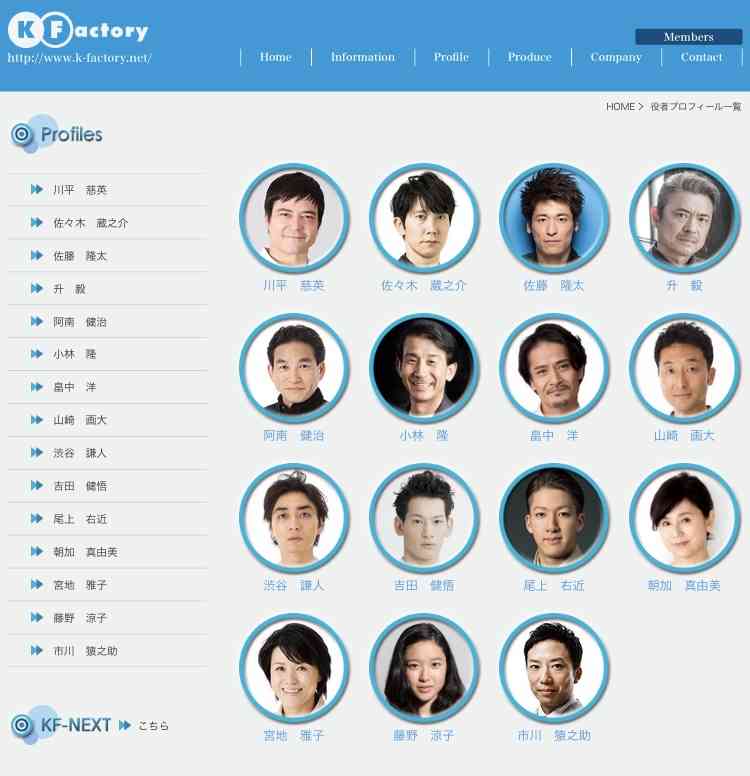This screenshot has width=750, height=776.
Task: Click the arrow icon next to 市川 猿之助
Action: click(37, 650)
